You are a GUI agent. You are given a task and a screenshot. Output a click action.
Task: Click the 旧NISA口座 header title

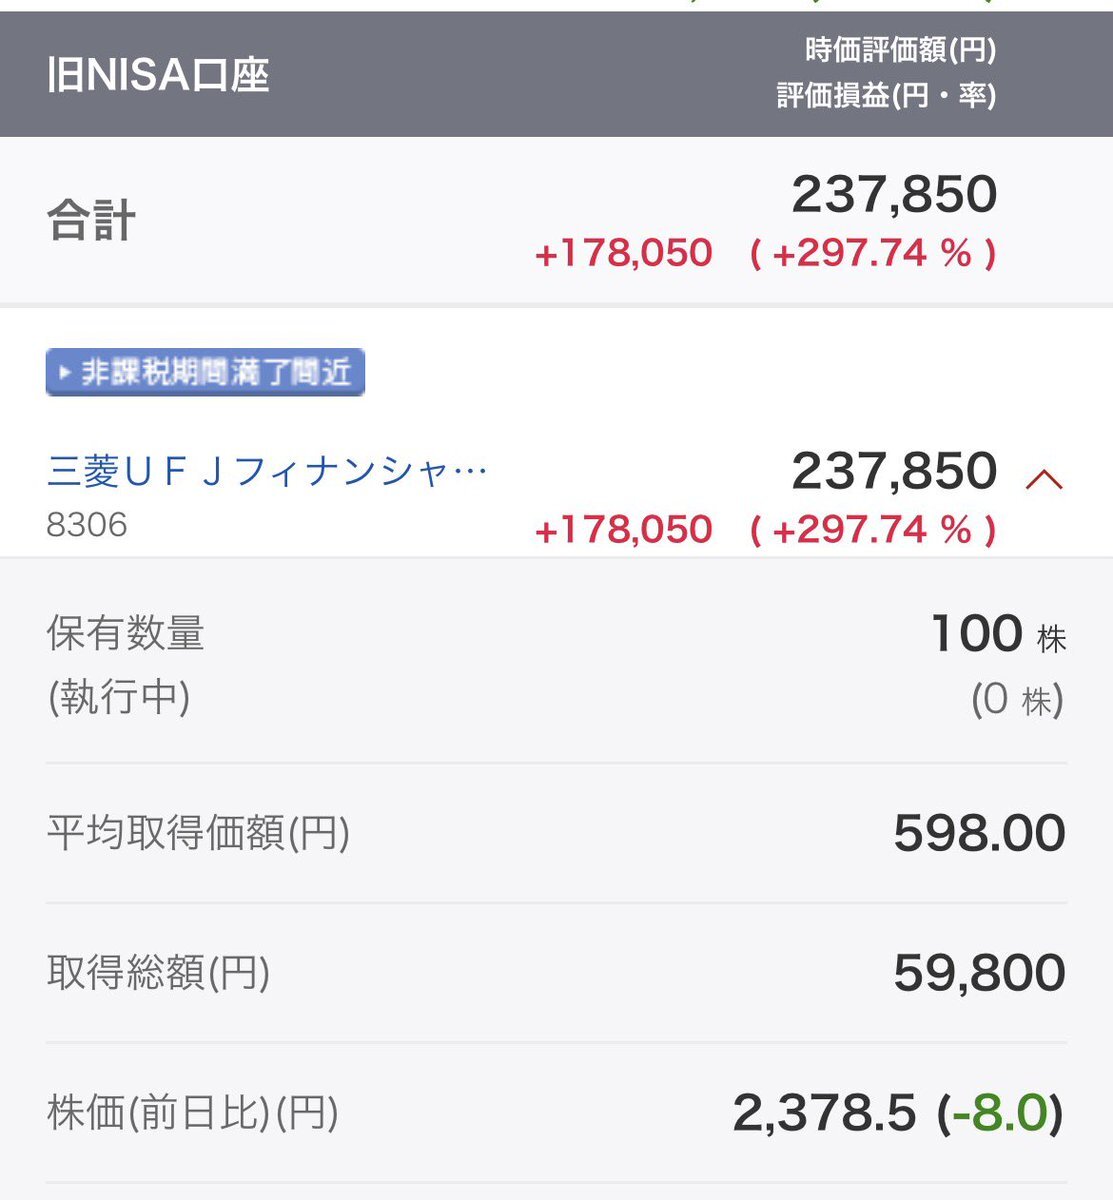tap(158, 76)
